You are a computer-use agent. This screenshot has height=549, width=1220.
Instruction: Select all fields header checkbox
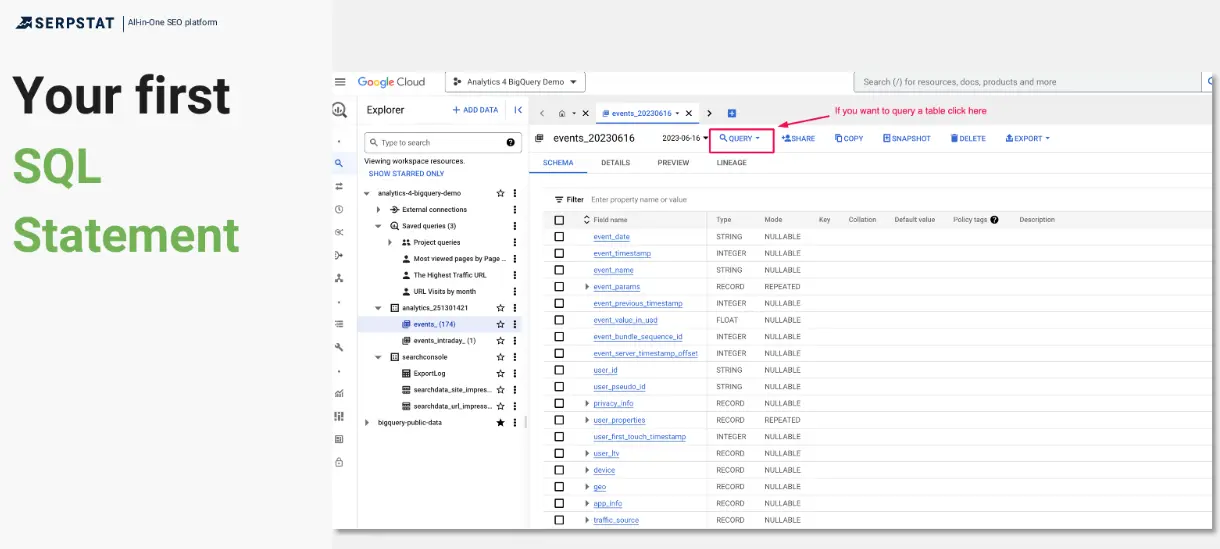pos(559,220)
